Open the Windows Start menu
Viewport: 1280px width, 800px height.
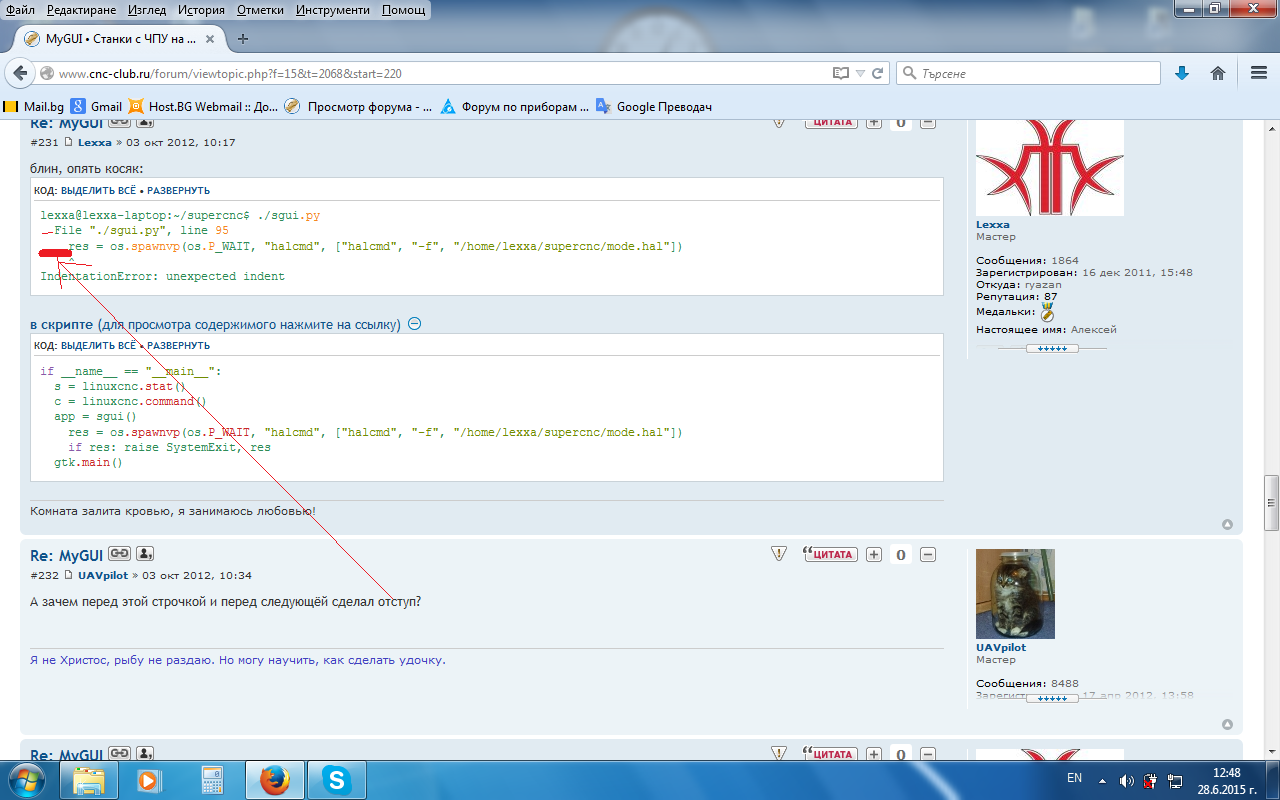[x=27, y=779]
